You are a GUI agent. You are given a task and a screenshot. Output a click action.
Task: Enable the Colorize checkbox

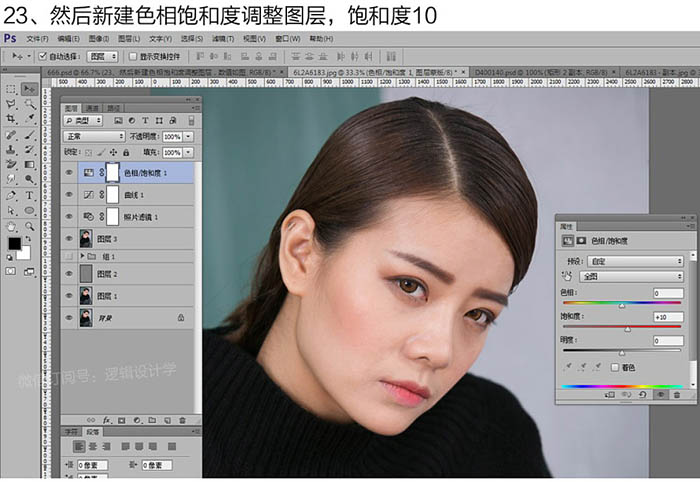pos(615,367)
